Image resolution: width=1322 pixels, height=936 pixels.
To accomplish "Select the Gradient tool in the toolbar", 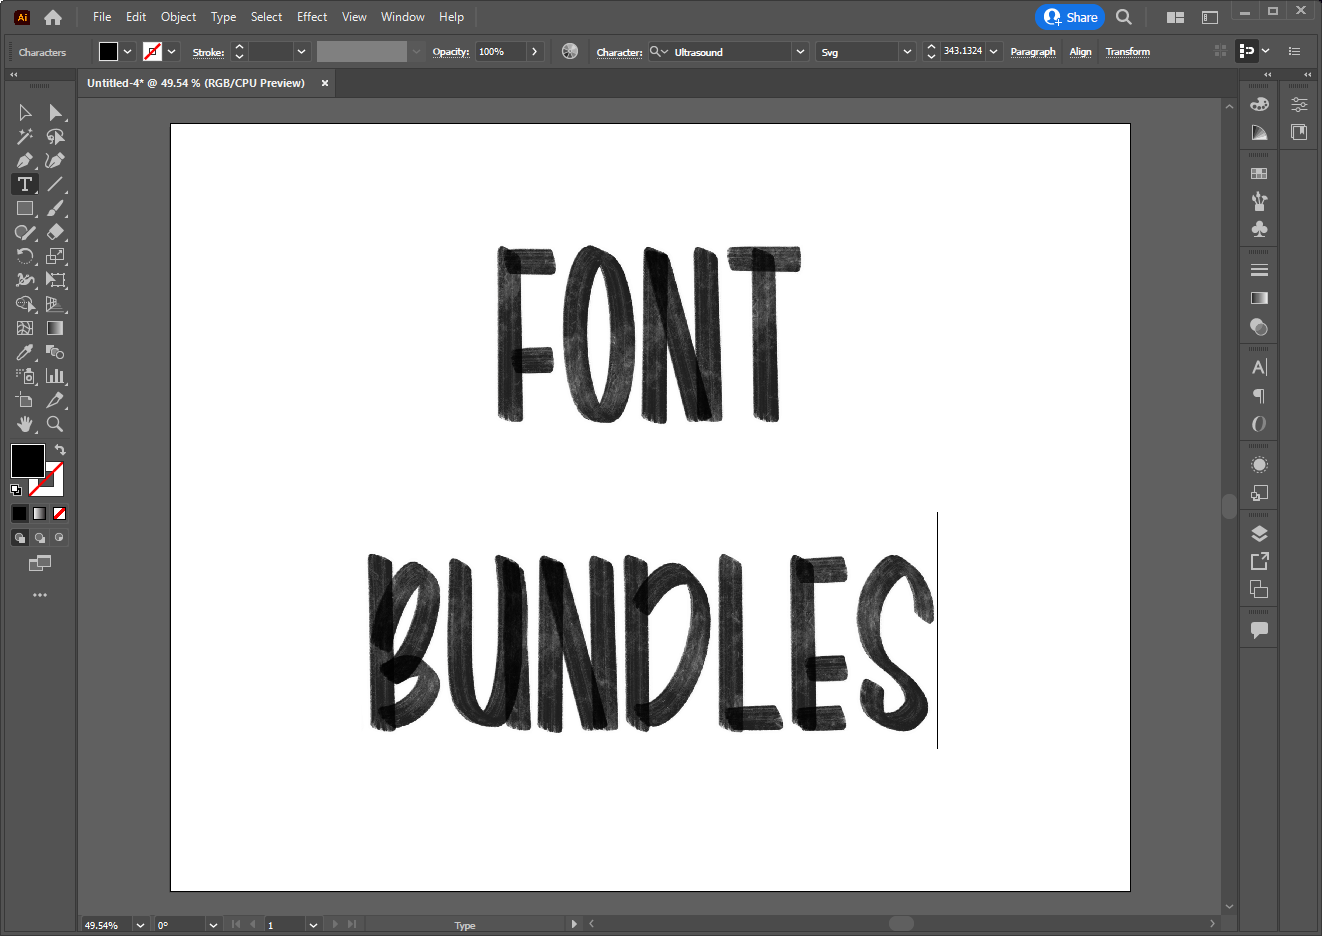I will point(55,328).
